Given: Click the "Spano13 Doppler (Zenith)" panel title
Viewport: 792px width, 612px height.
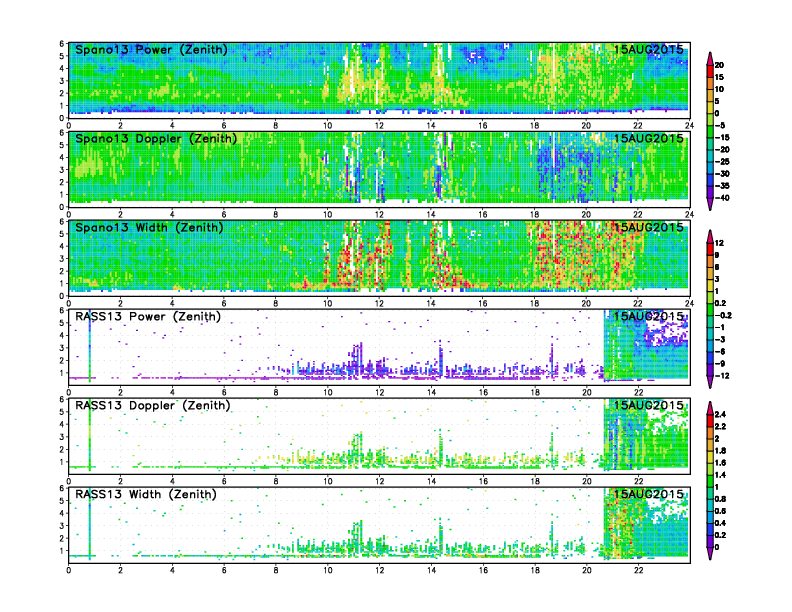Looking at the screenshot, I should [156, 139].
